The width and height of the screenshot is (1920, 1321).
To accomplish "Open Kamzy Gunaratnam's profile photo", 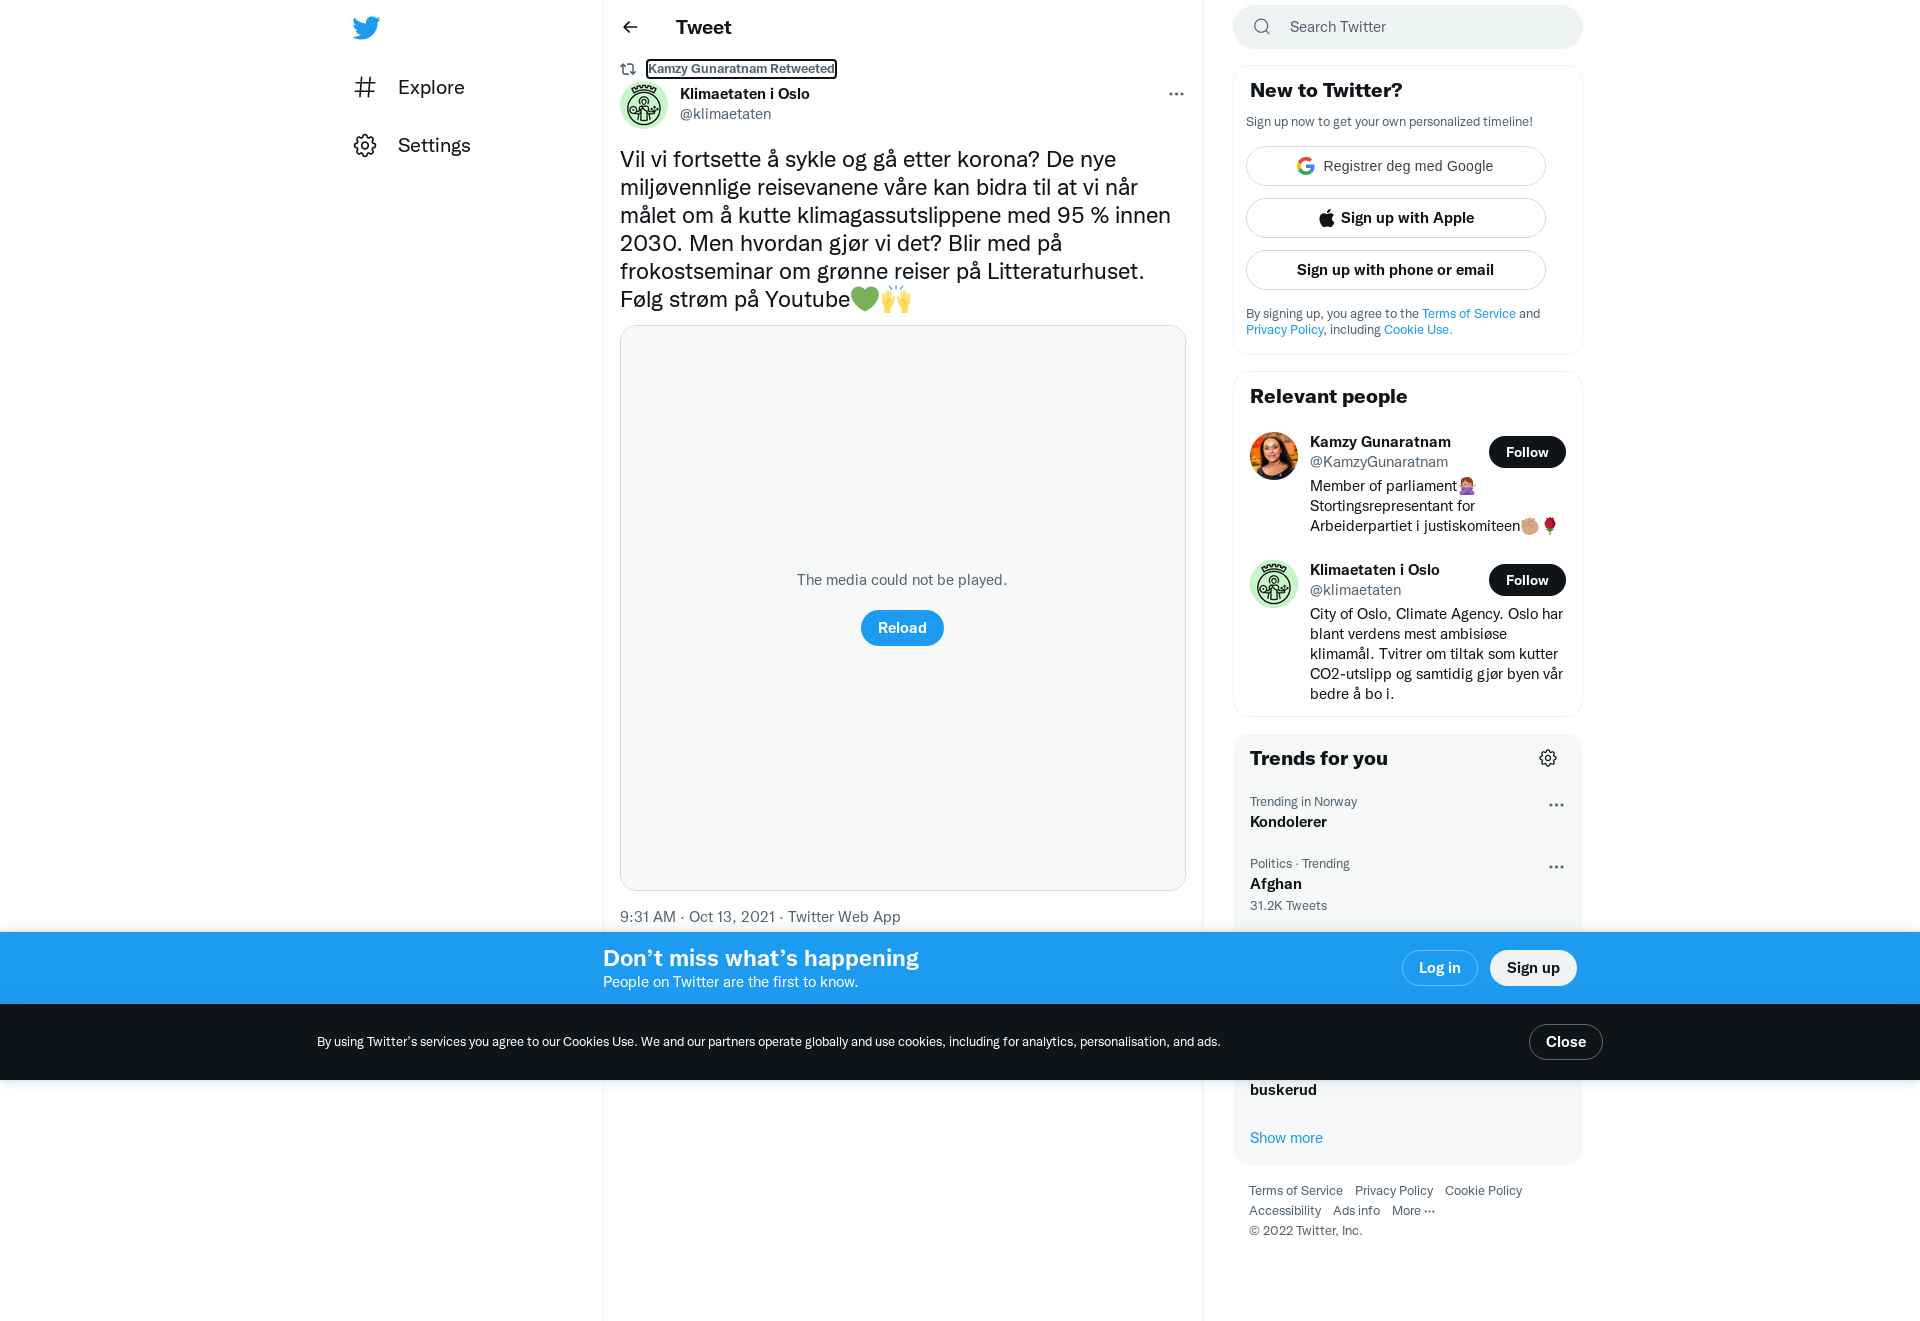I will pos(1274,456).
